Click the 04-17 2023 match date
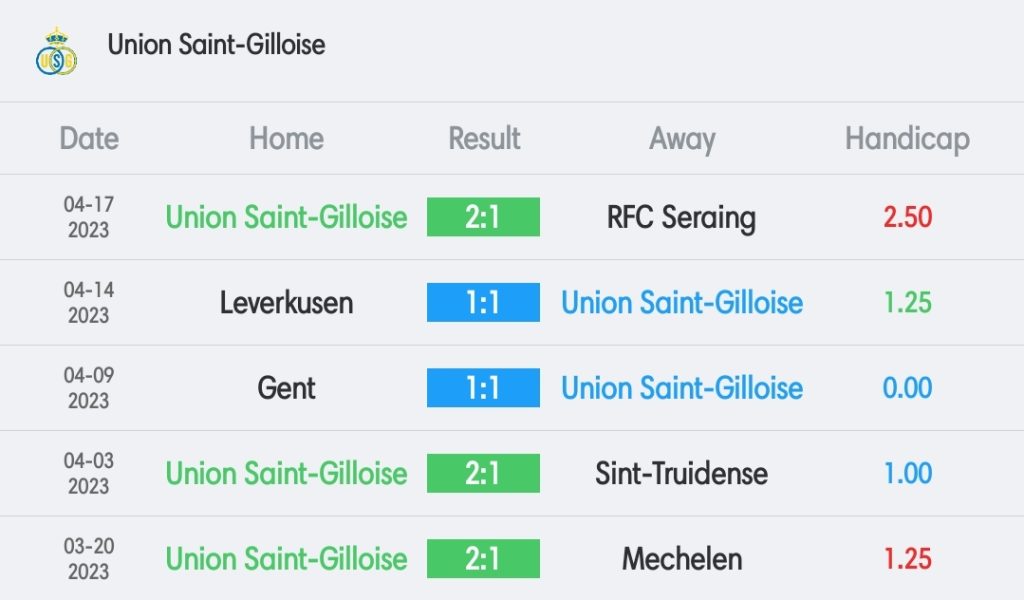Screen dimensions: 1024x600 pos(89,217)
